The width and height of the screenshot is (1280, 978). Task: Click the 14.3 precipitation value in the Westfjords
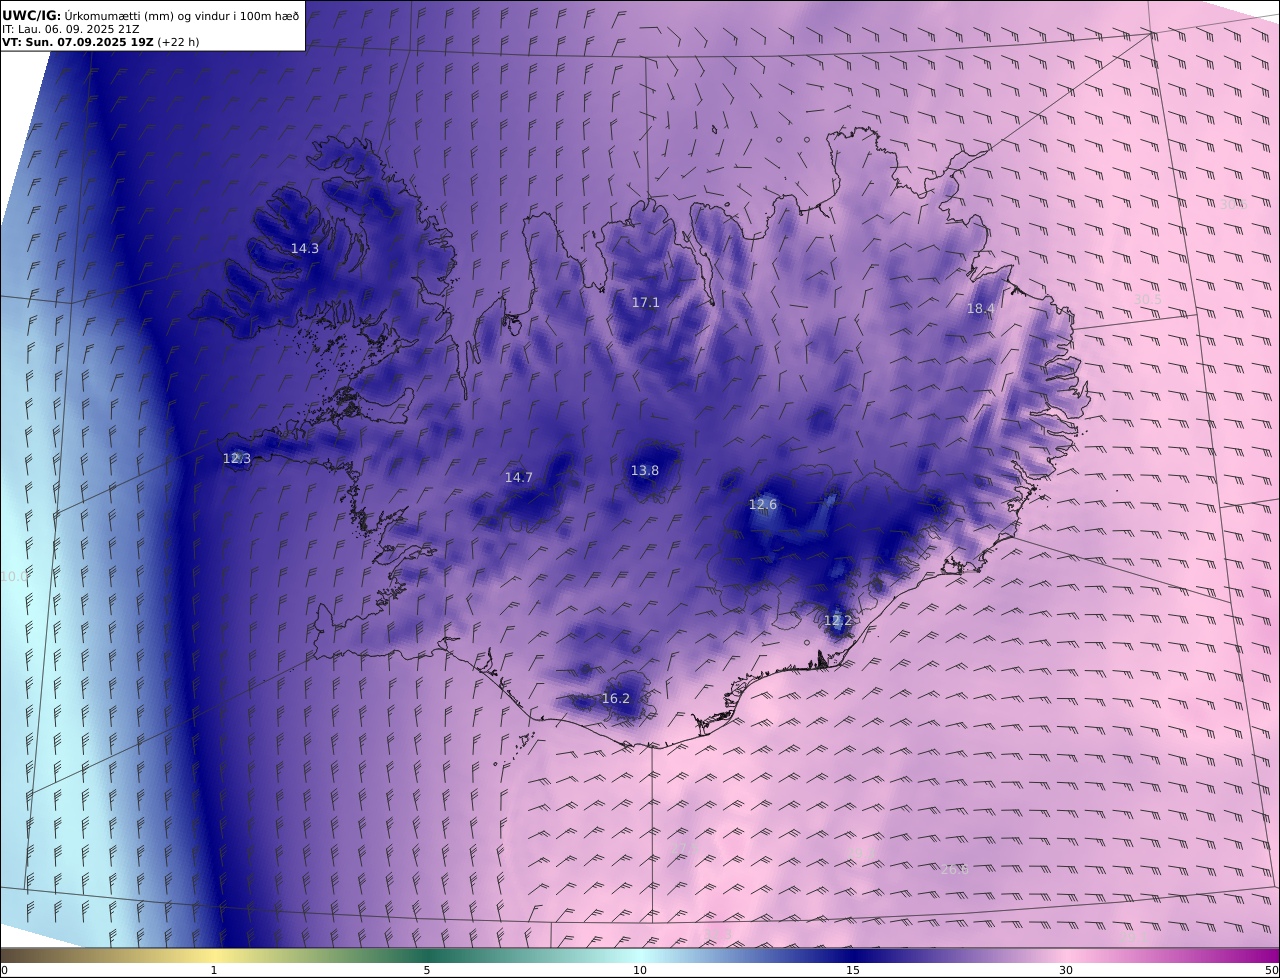(x=305, y=249)
